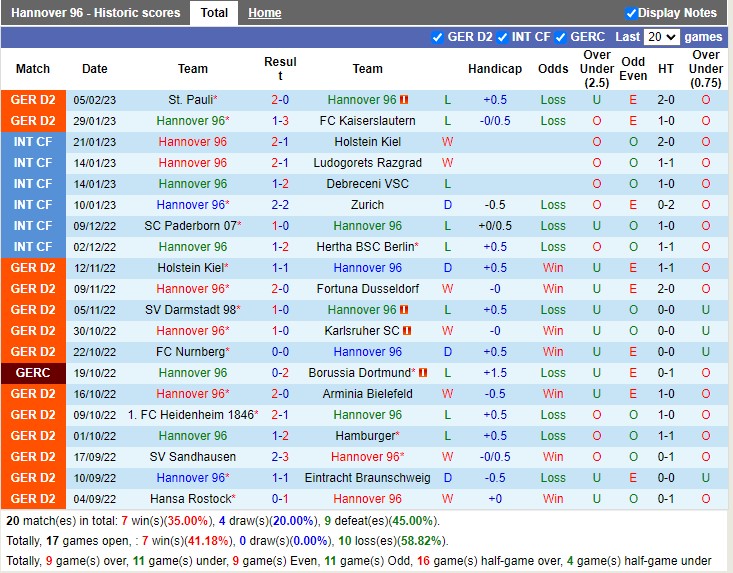The height and width of the screenshot is (573, 733).
Task: Click the date 09/12/22
Action: [x=94, y=226]
